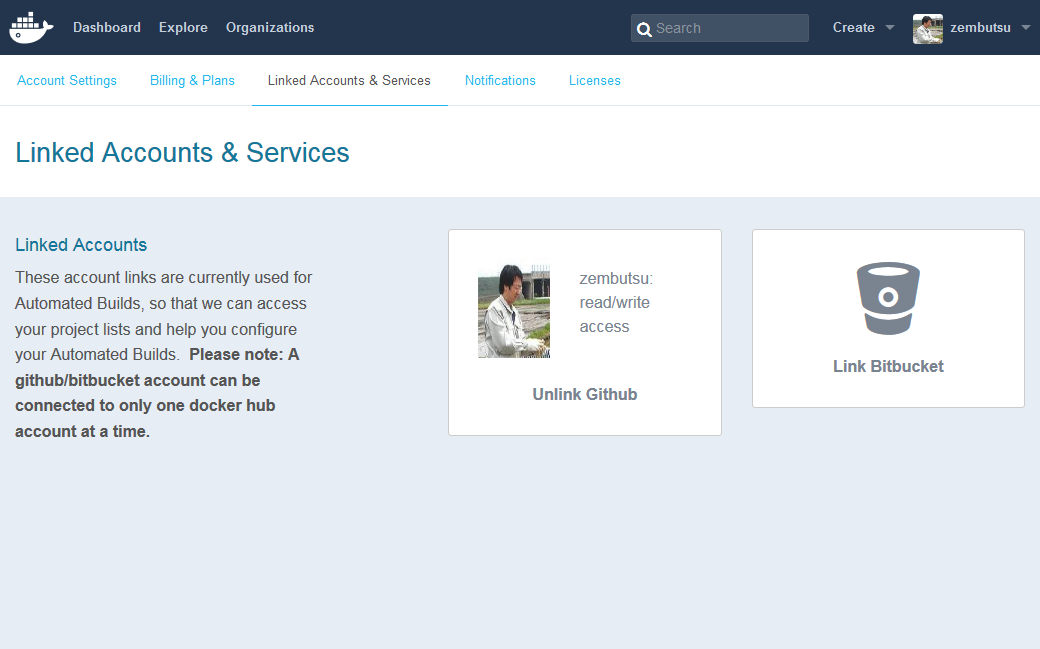Viewport: 1040px width, 649px height.
Task: Click the 'Linked Accounts' section heading
Action: 81,245
